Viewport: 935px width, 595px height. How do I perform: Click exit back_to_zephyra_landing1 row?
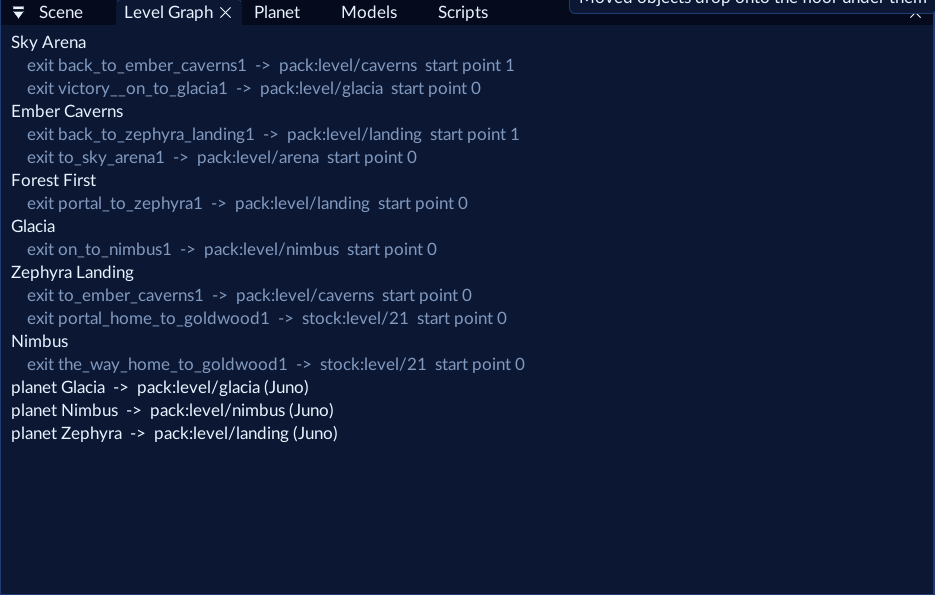[273, 135]
